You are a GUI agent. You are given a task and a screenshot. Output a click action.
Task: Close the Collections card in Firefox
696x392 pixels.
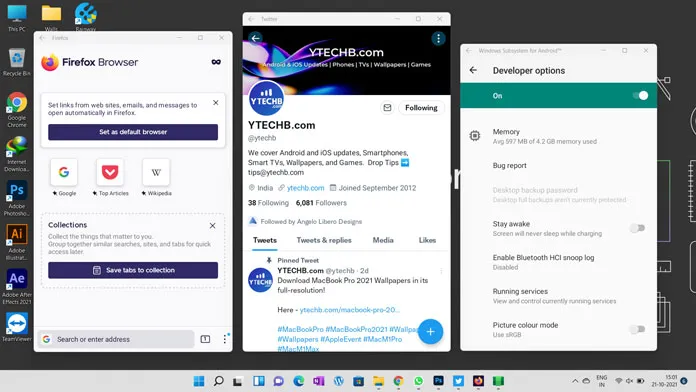click(x=213, y=226)
